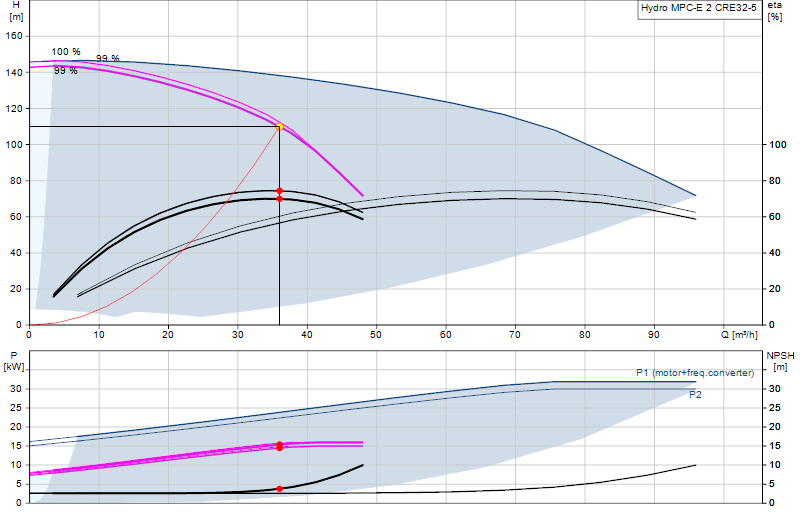Screen dimensions: 800x520
Task: Click the 'P1 (motor+freq.converter)' label
Action: click(695, 373)
